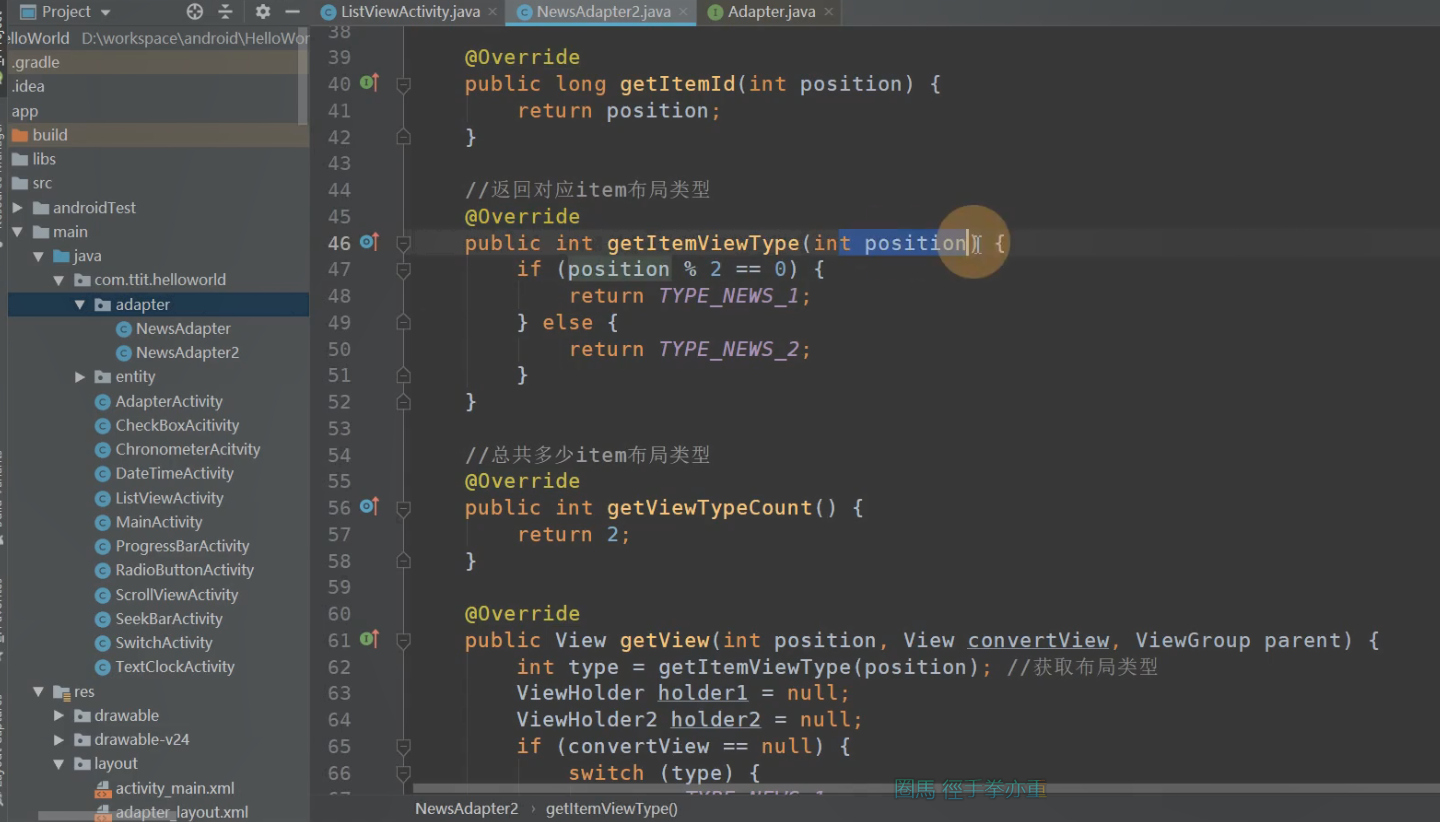
Task: Switch to ListViewActivity.java tab
Action: [410, 12]
